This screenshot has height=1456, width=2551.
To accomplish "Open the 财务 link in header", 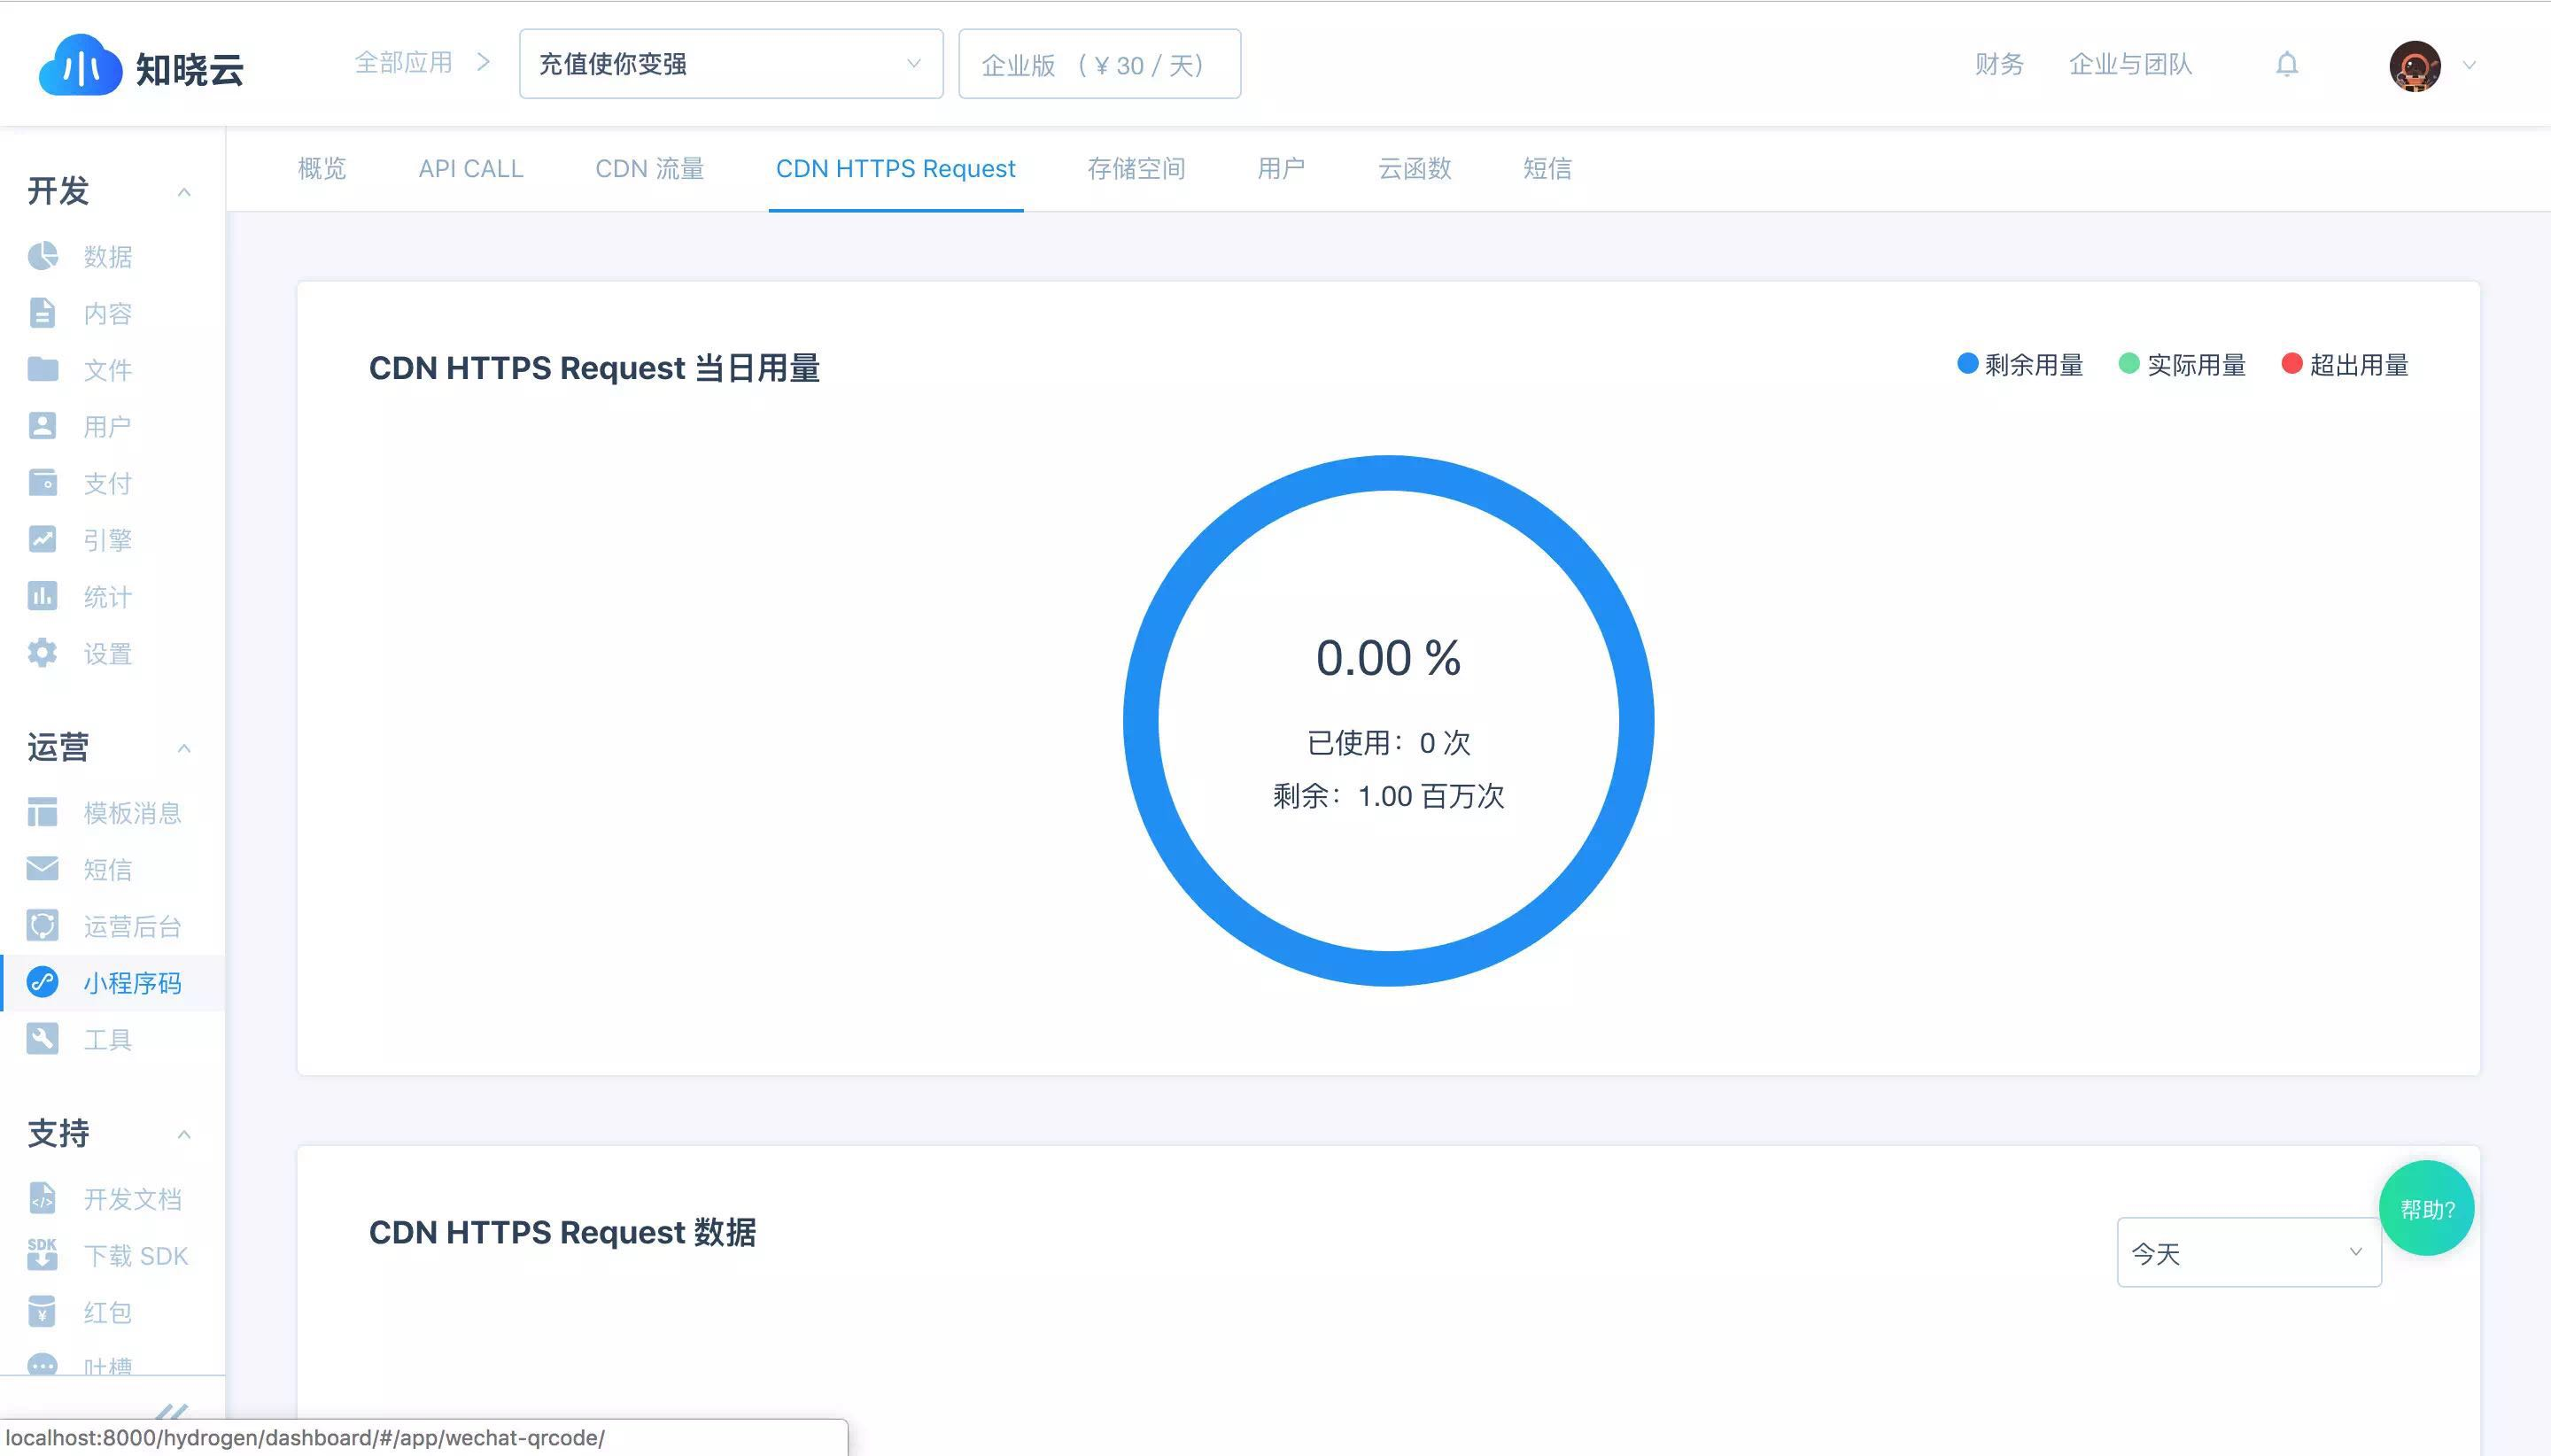I will 1998,65.
